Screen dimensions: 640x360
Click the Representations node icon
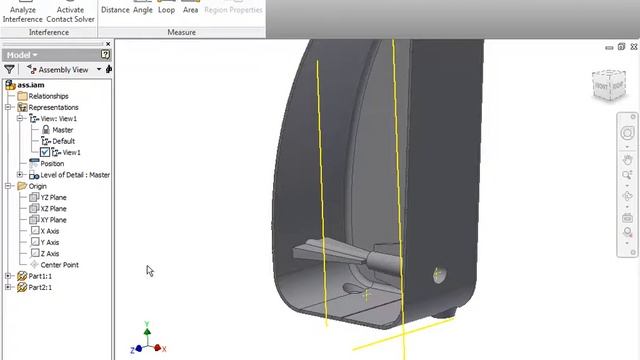22,107
